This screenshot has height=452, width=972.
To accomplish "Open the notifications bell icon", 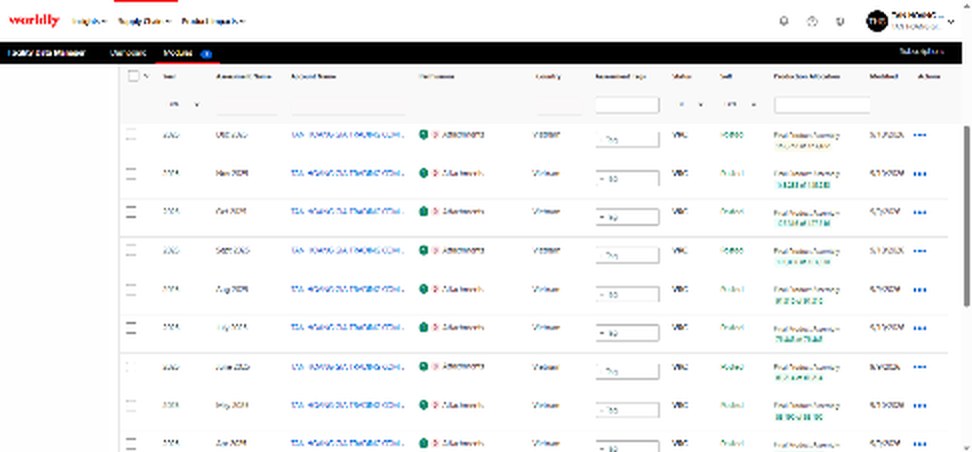I will click(784, 21).
